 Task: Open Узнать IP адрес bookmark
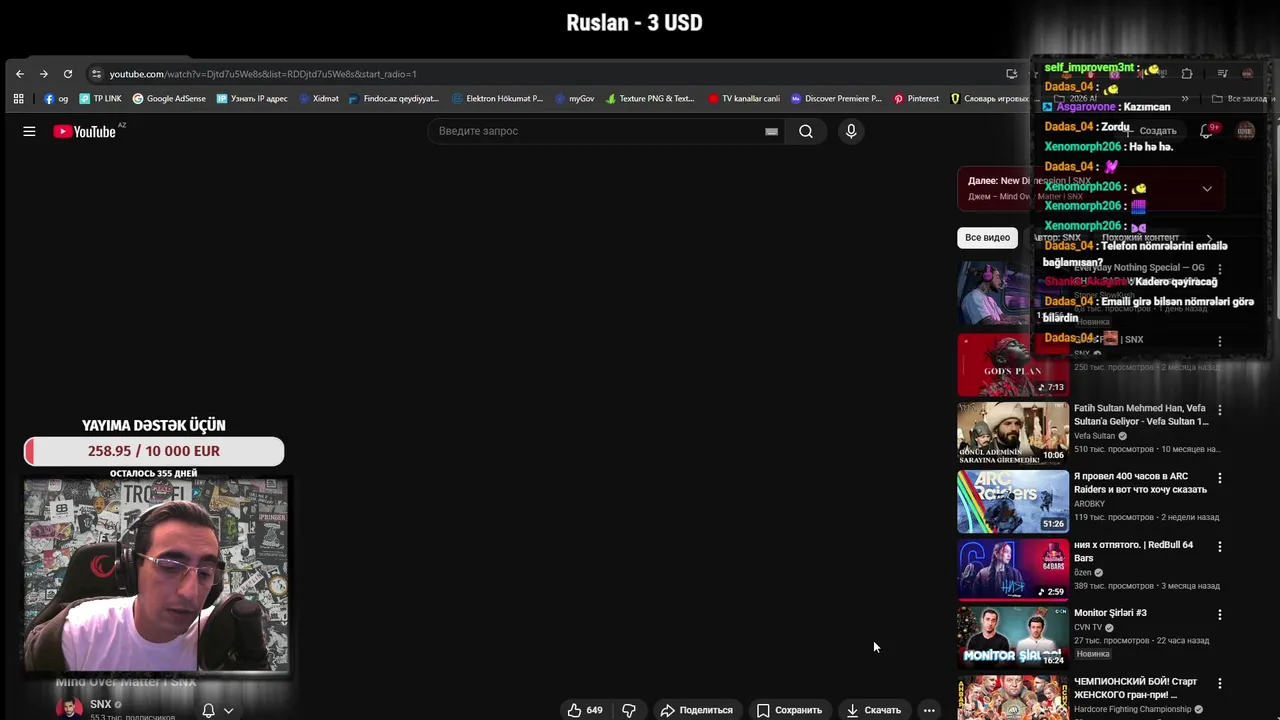tap(252, 99)
